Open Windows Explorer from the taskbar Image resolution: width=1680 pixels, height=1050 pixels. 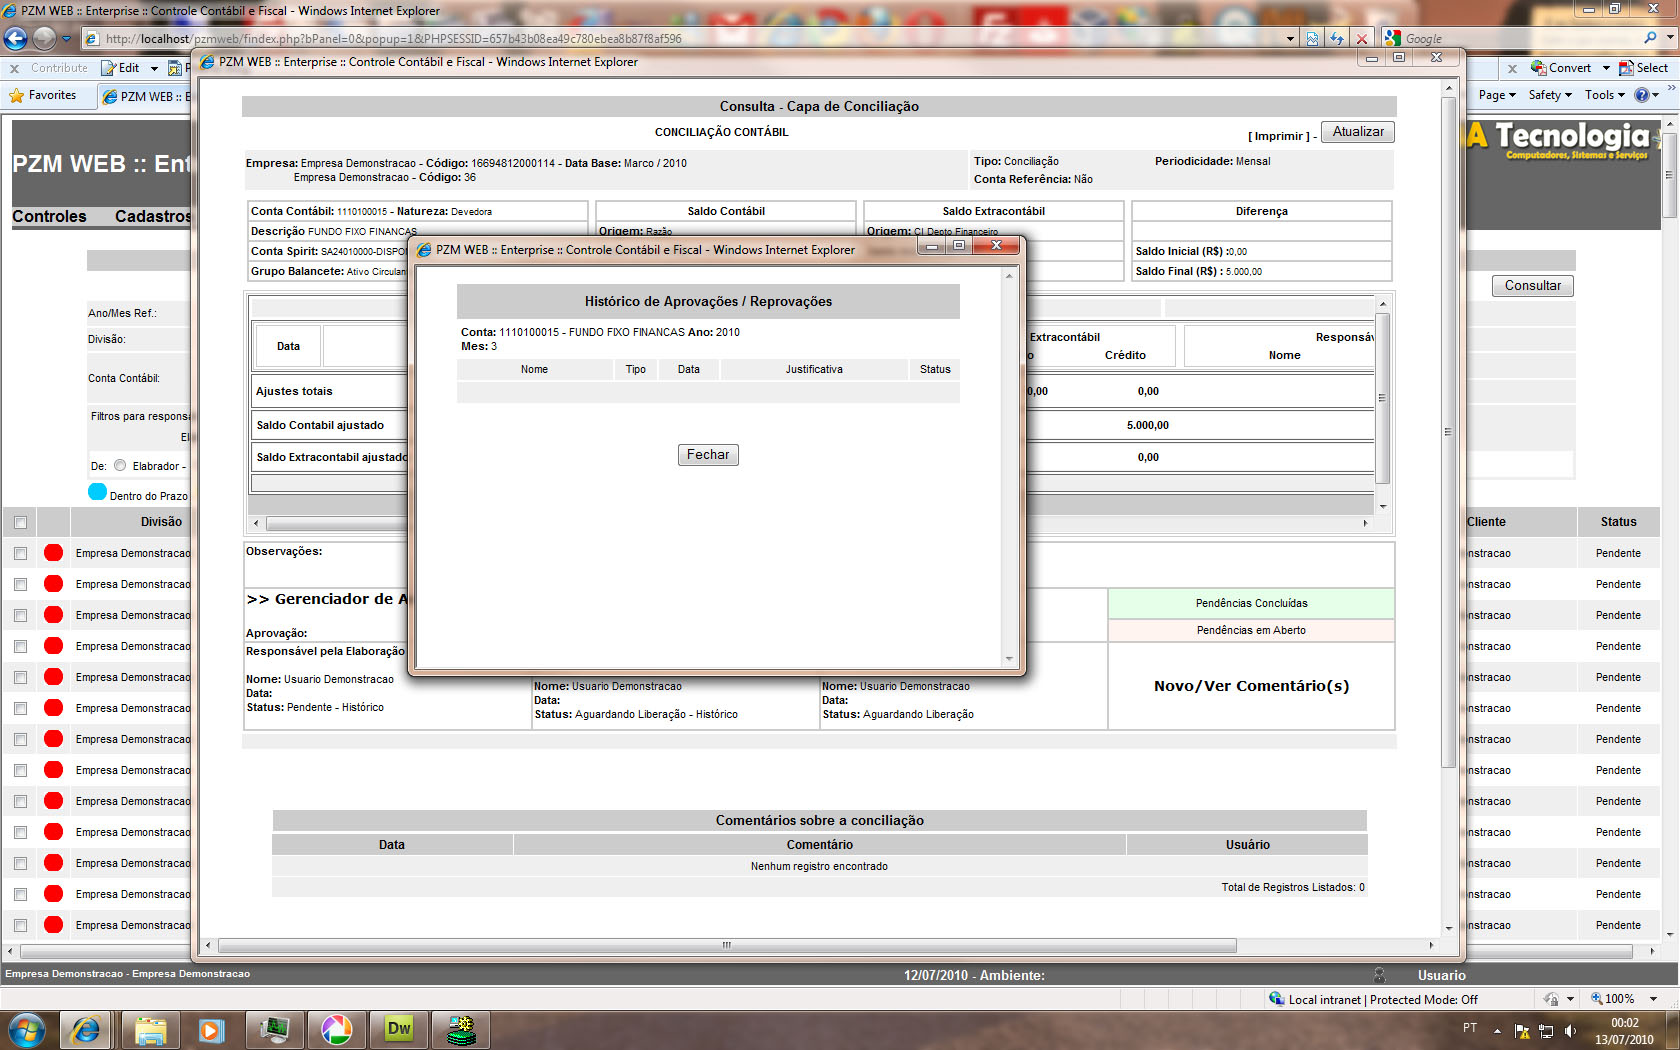pyautogui.click(x=149, y=1030)
